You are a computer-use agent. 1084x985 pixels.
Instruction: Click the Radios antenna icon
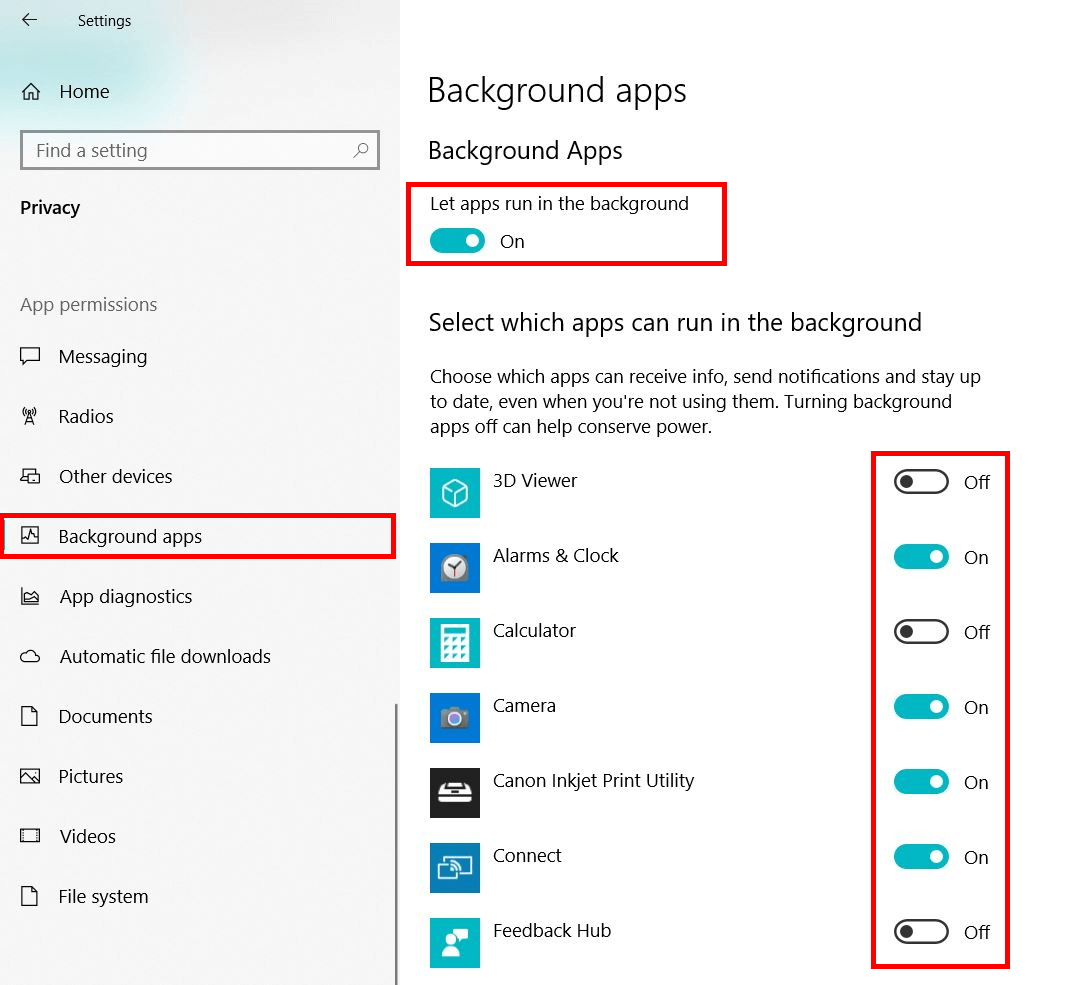(29, 415)
